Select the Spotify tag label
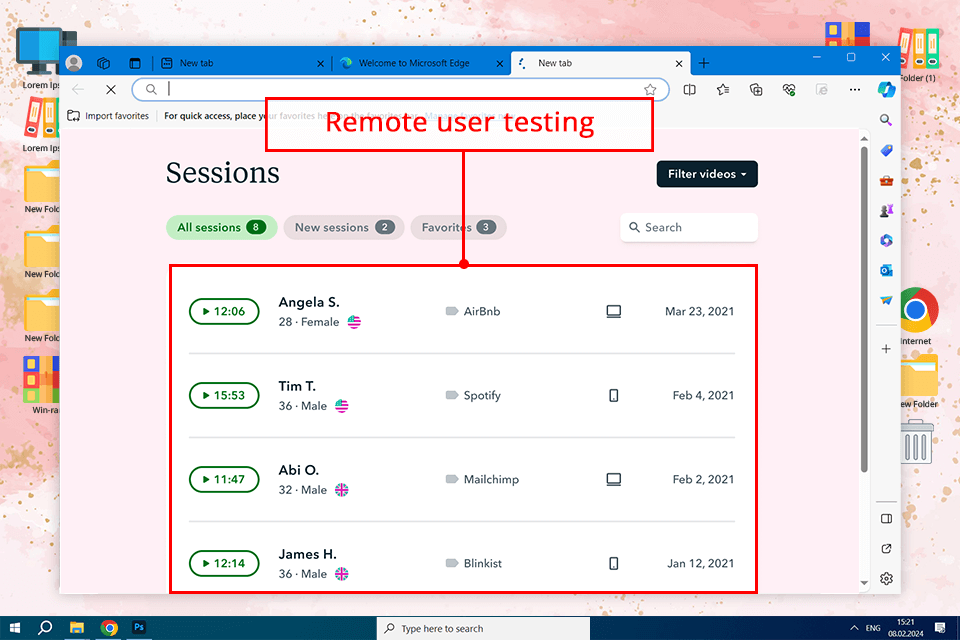This screenshot has width=960, height=640. [473, 395]
